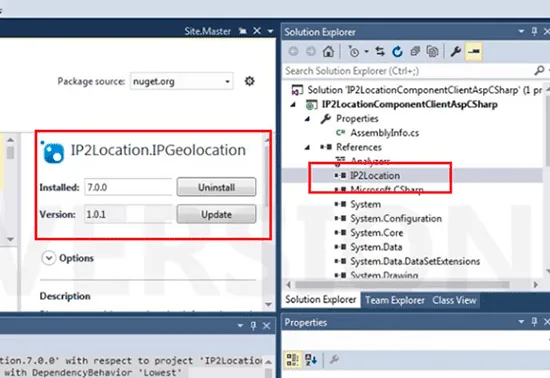Image resolution: width=550 pixels, height=378 pixels.
Task: Click the Home icon in Solution Explorer toolbar
Action: click(x=328, y=52)
